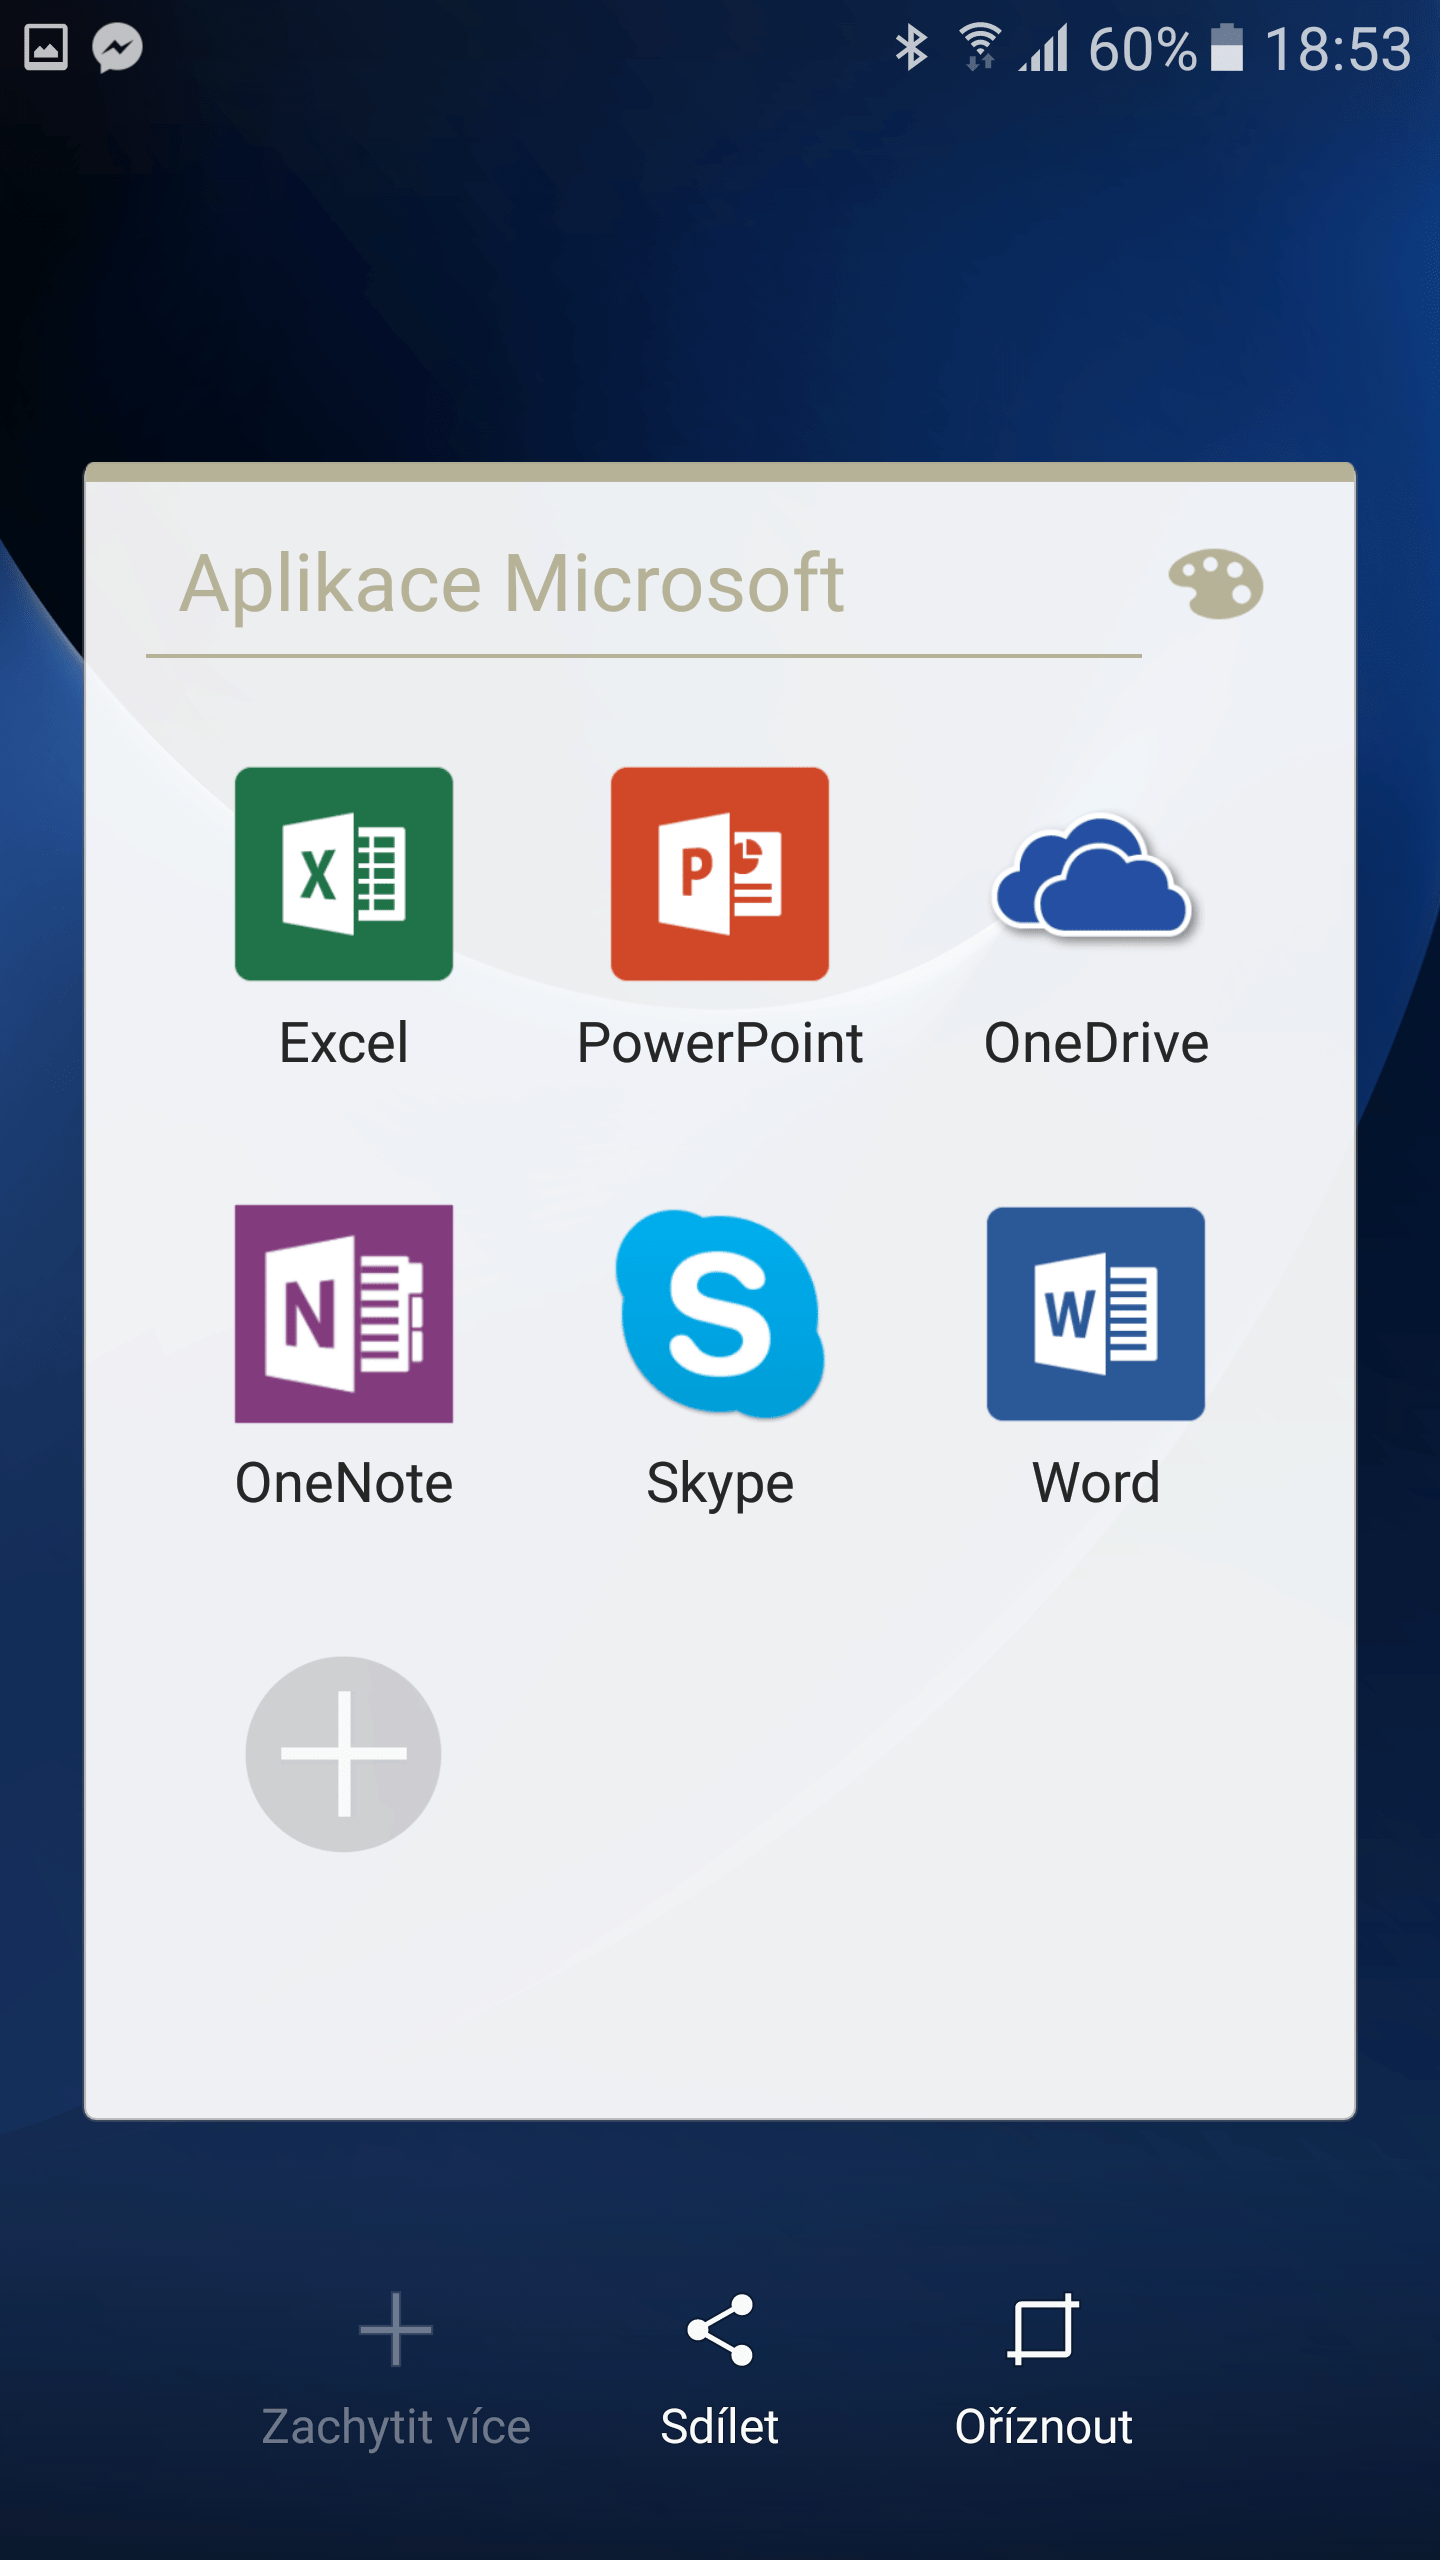Open the folder color palette

(x=1215, y=584)
